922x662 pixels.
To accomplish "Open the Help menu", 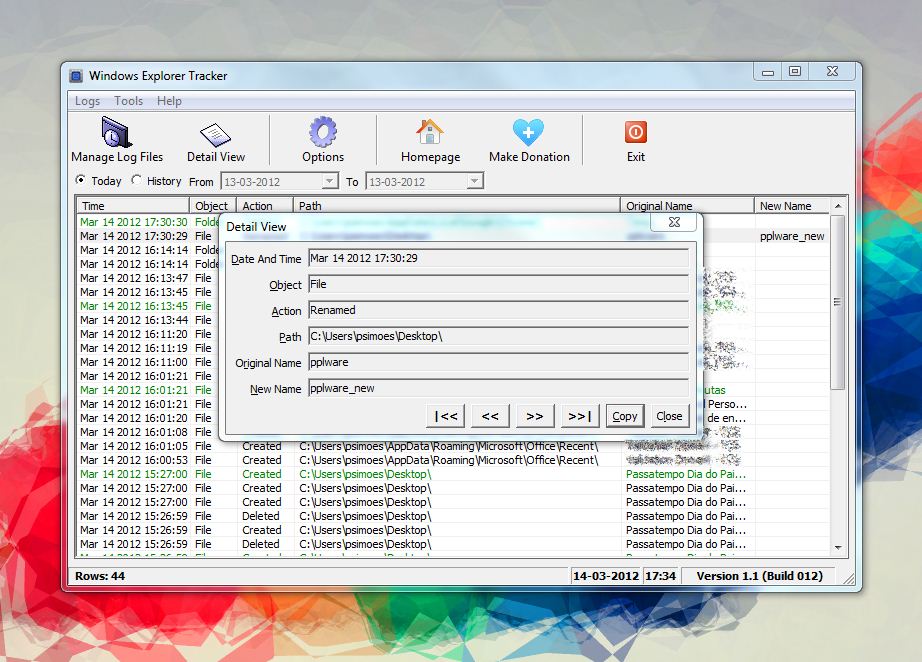I will [169, 101].
